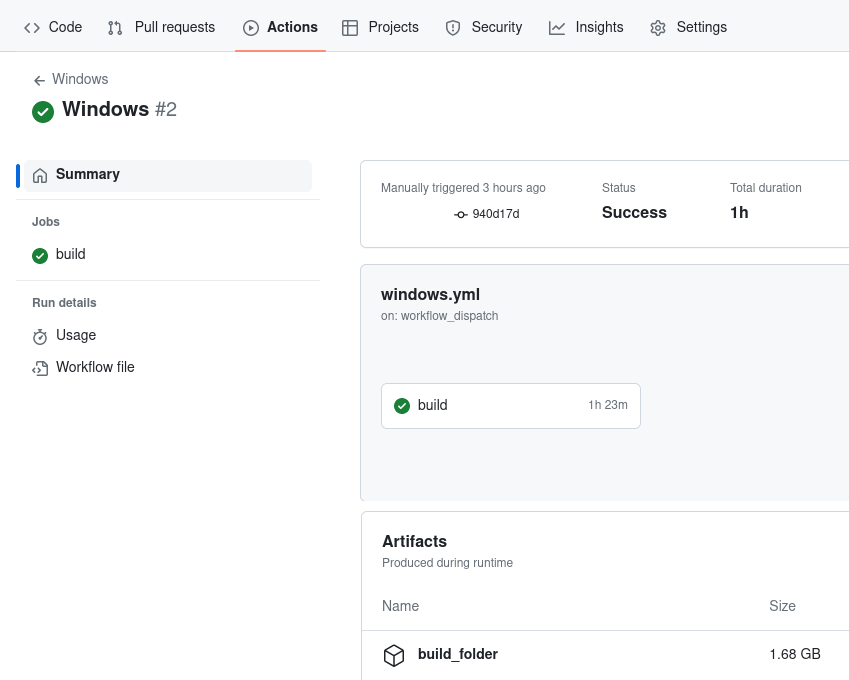This screenshot has width=849, height=680.
Task: Click the Artifacts heading
Action: 414,541
